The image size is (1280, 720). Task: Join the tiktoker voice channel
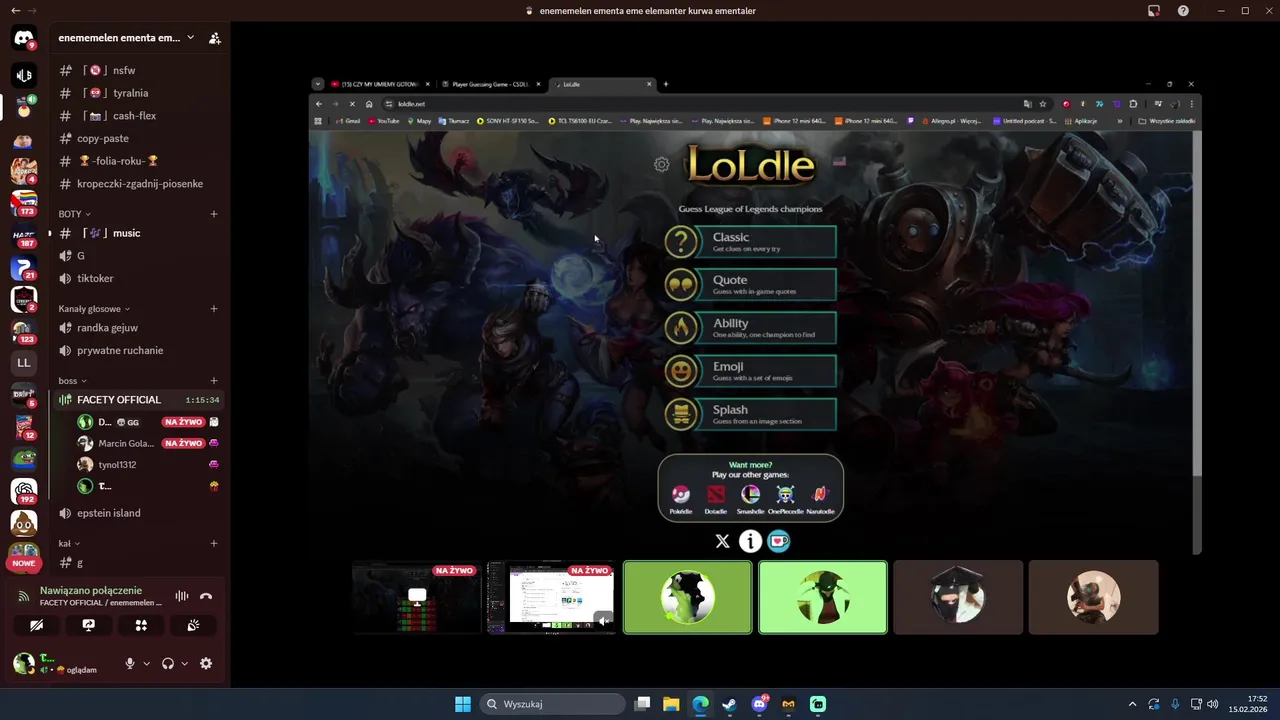coord(140,278)
